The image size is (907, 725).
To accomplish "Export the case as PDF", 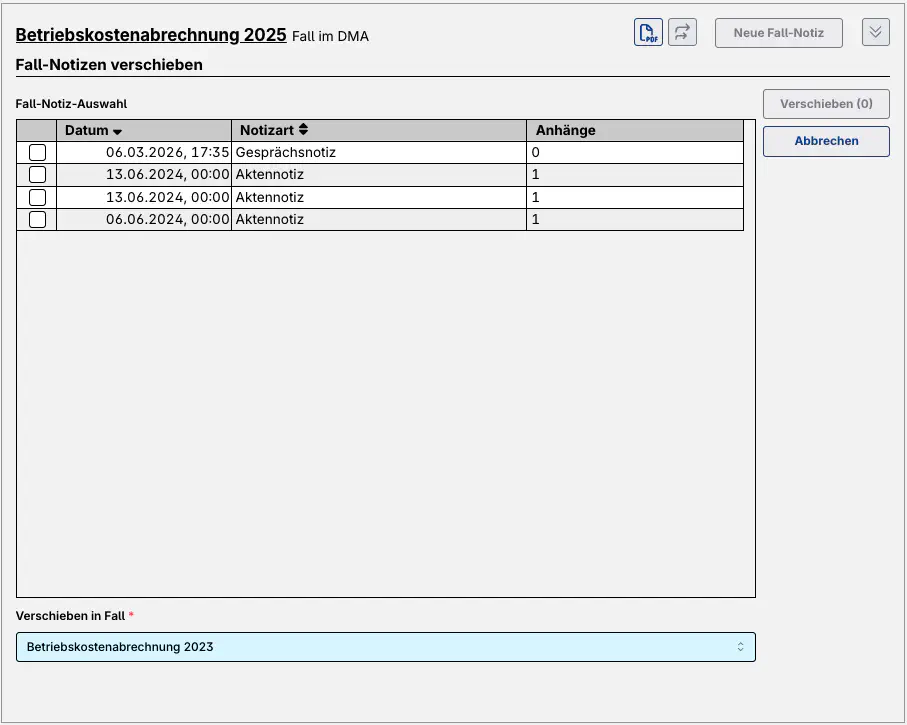I will tap(648, 32).
